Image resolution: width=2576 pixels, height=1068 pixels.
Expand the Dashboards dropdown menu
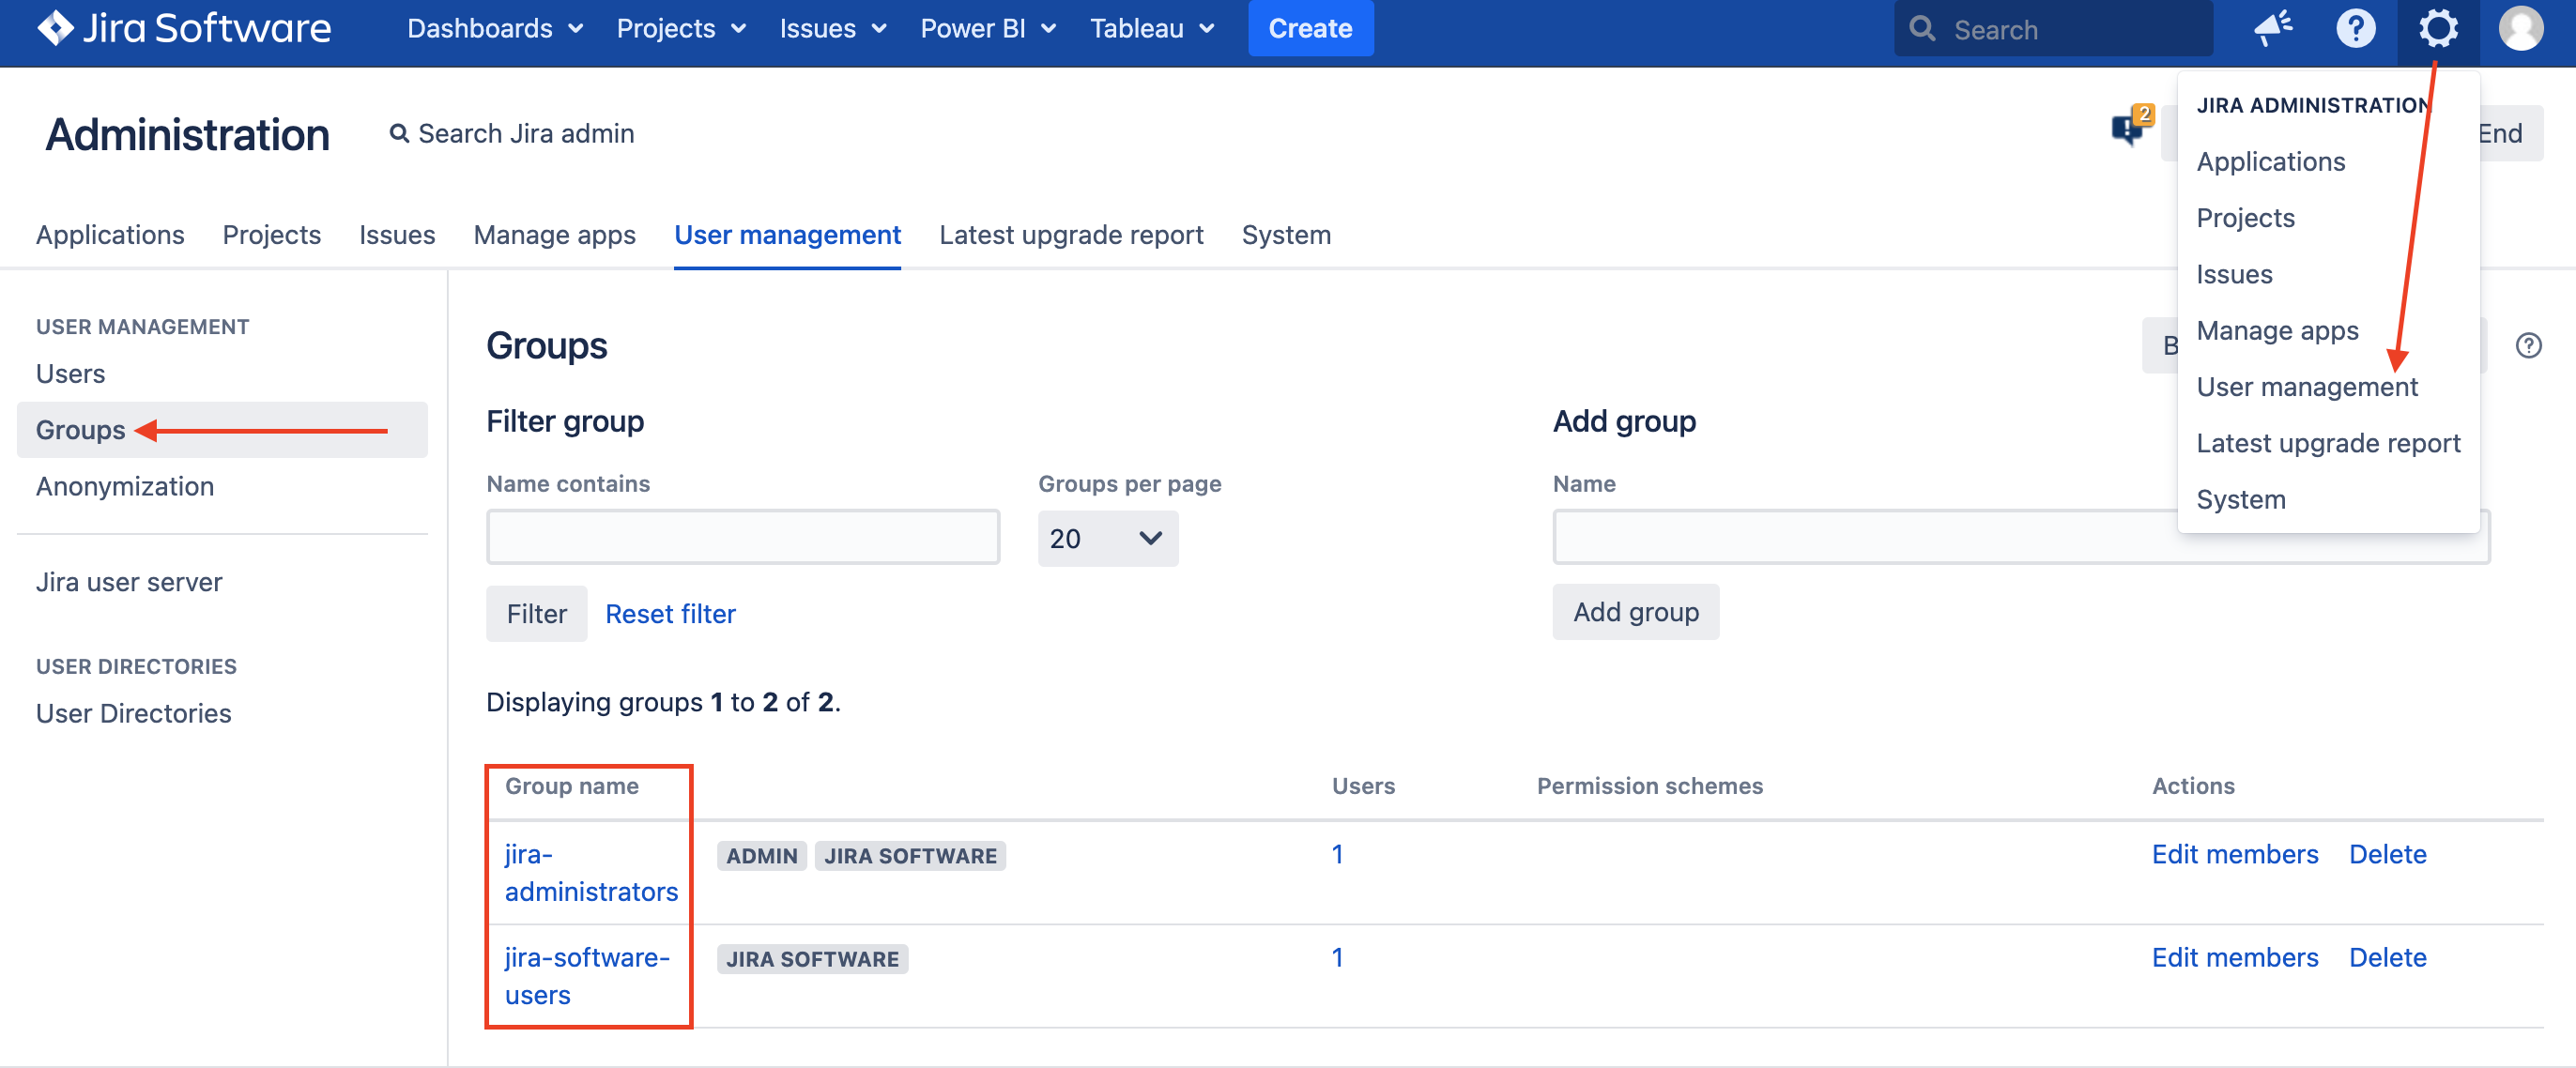[494, 28]
